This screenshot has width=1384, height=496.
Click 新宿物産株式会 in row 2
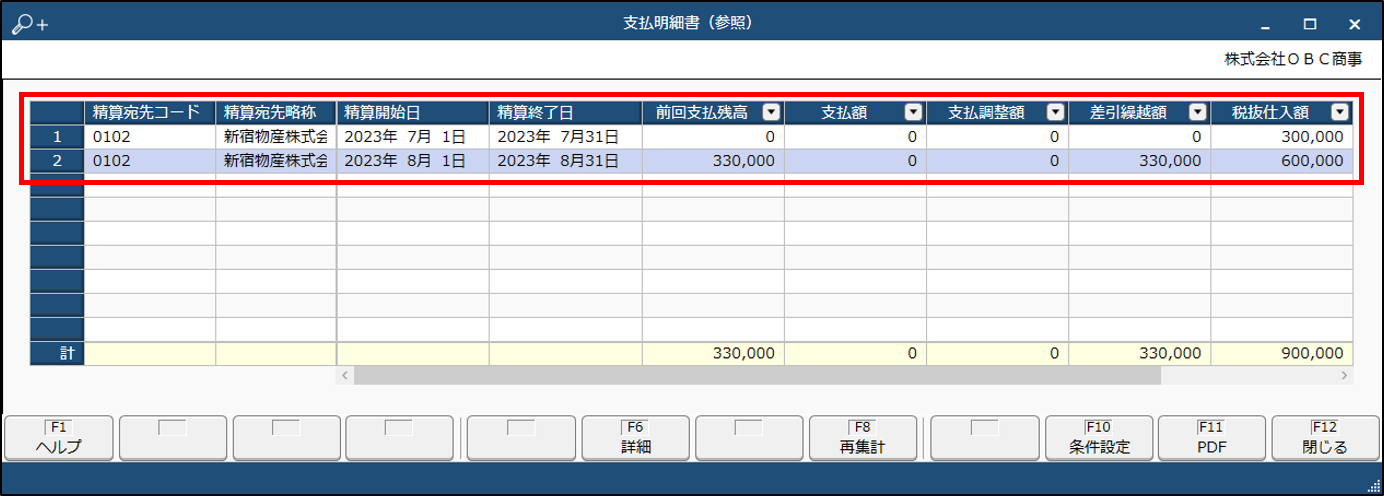pyautogui.click(x=276, y=160)
